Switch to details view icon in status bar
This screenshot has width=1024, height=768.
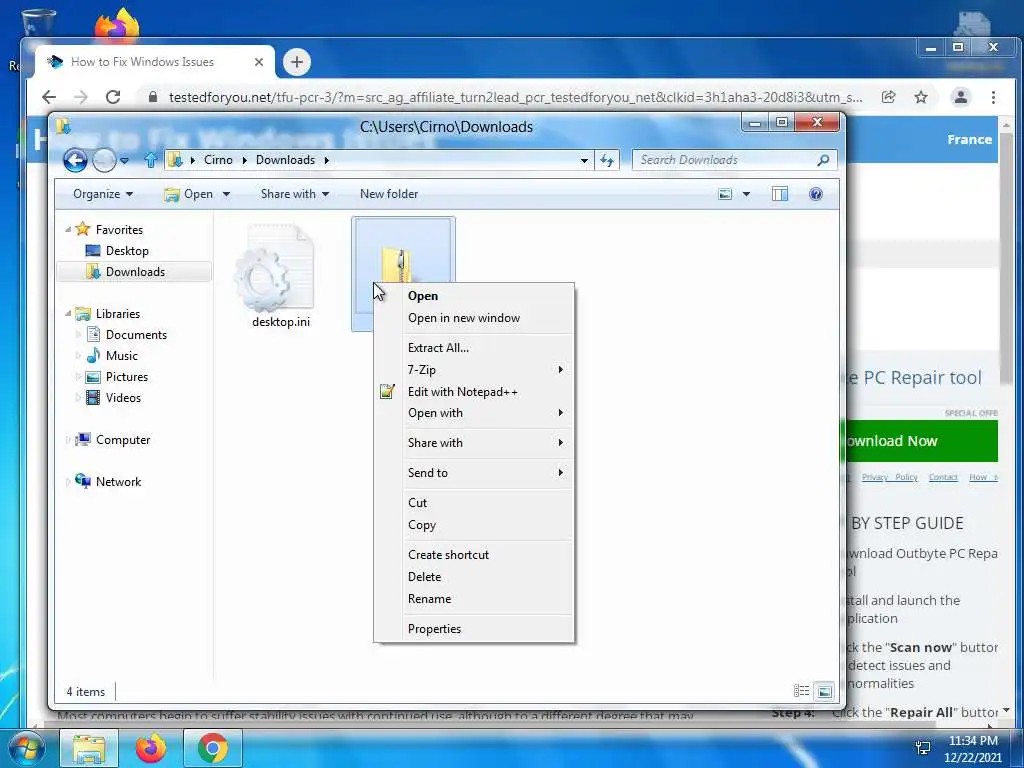click(801, 691)
